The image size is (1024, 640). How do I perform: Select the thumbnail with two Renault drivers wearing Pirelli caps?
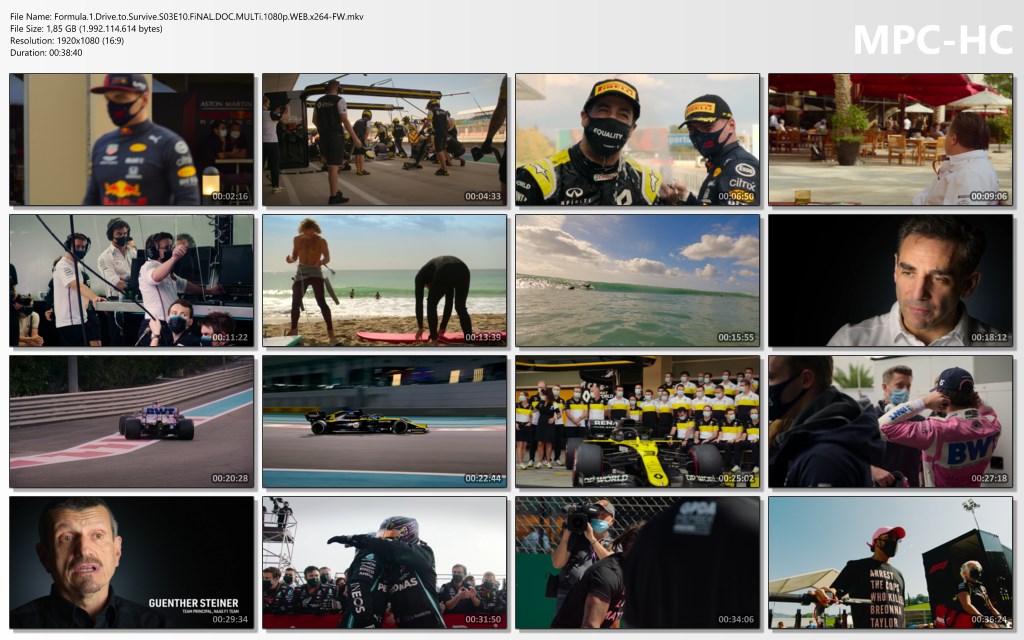click(x=637, y=139)
